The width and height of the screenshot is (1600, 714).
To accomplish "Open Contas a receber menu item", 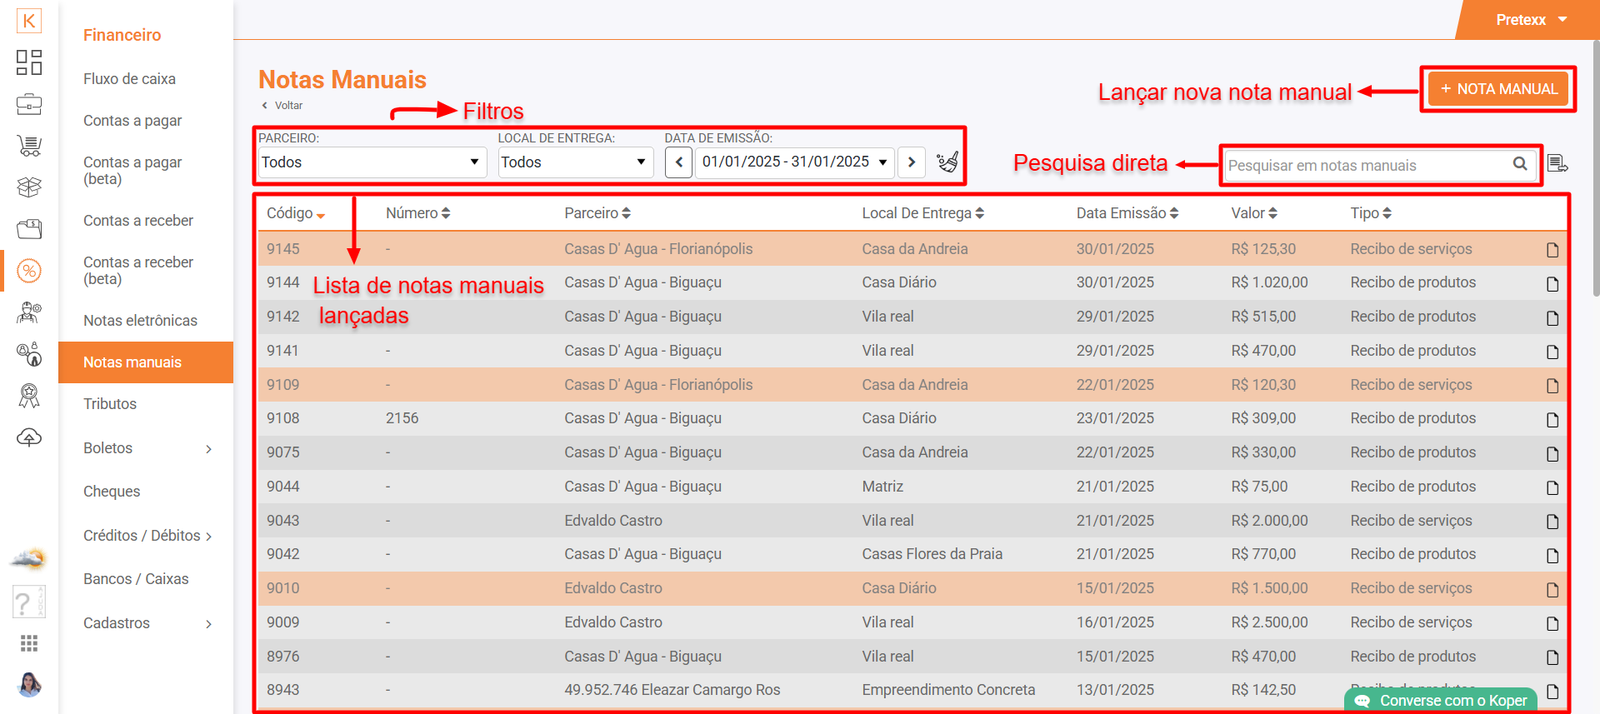I will point(138,220).
